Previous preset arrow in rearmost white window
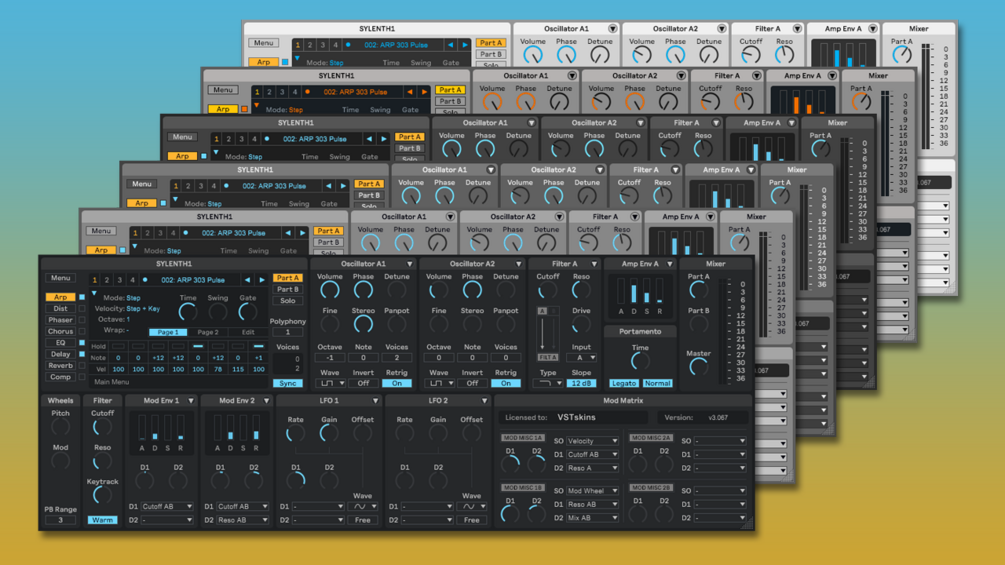This screenshot has width=1005, height=565. click(x=451, y=45)
